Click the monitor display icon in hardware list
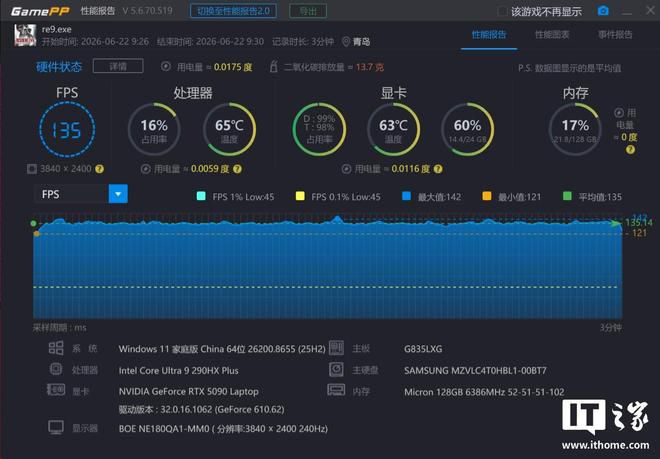Screen dimensions: 660x459 56,427
